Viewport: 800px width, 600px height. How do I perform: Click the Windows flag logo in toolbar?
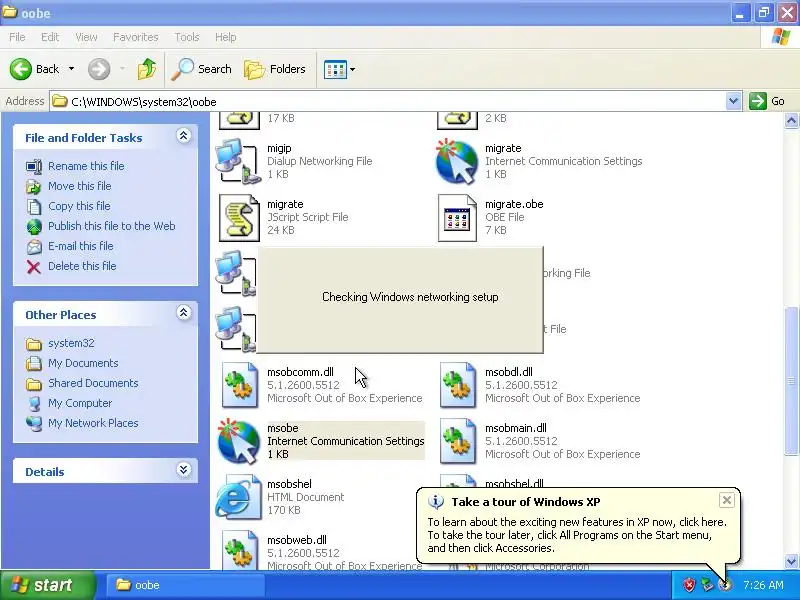tap(781, 37)
